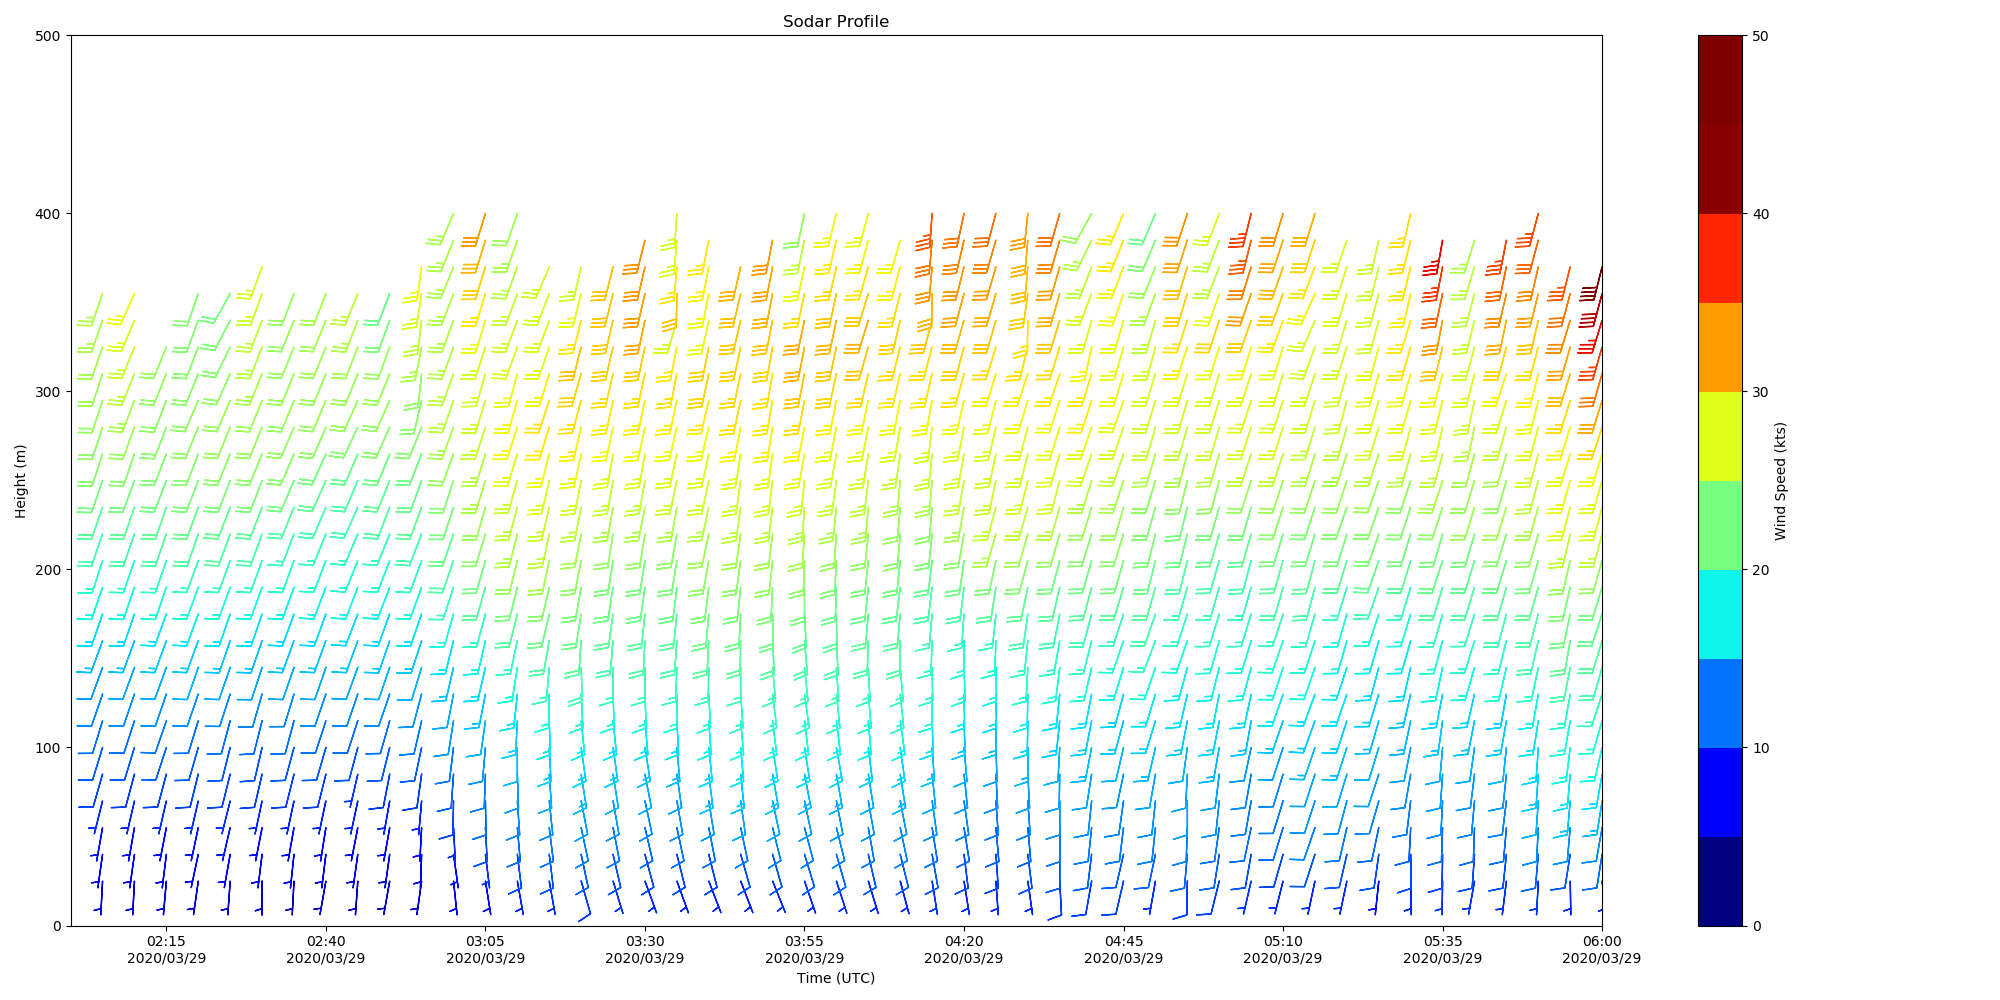Click the colorbar 20 tick label

(x=1759, y=570)
